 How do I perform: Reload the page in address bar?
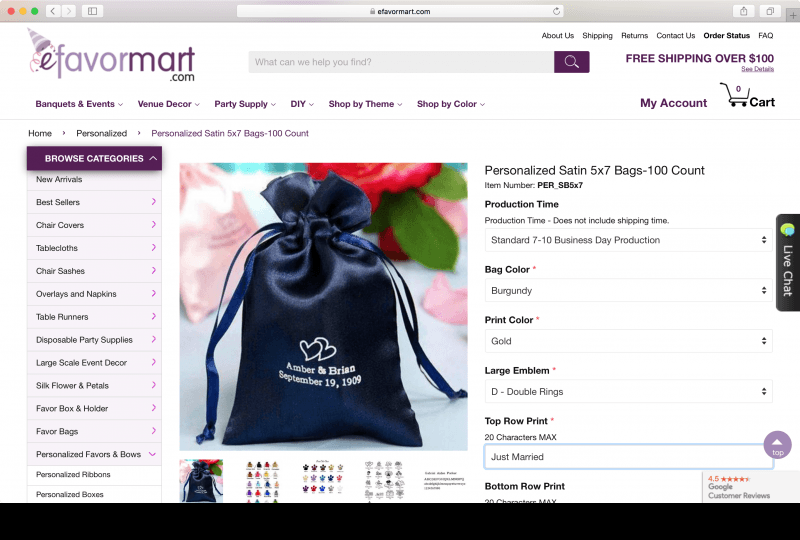click(556, 11)
